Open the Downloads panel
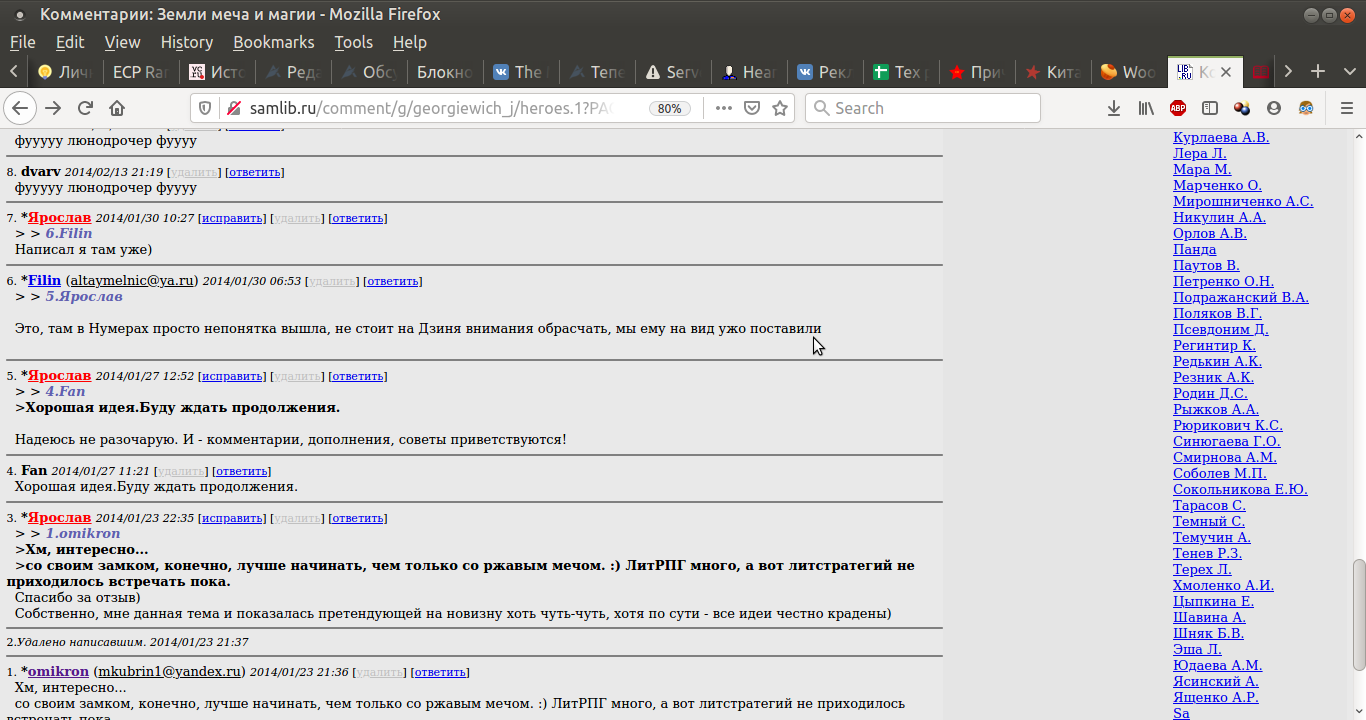Screen dimensions: 1366x720 (x=1113, y=108)
